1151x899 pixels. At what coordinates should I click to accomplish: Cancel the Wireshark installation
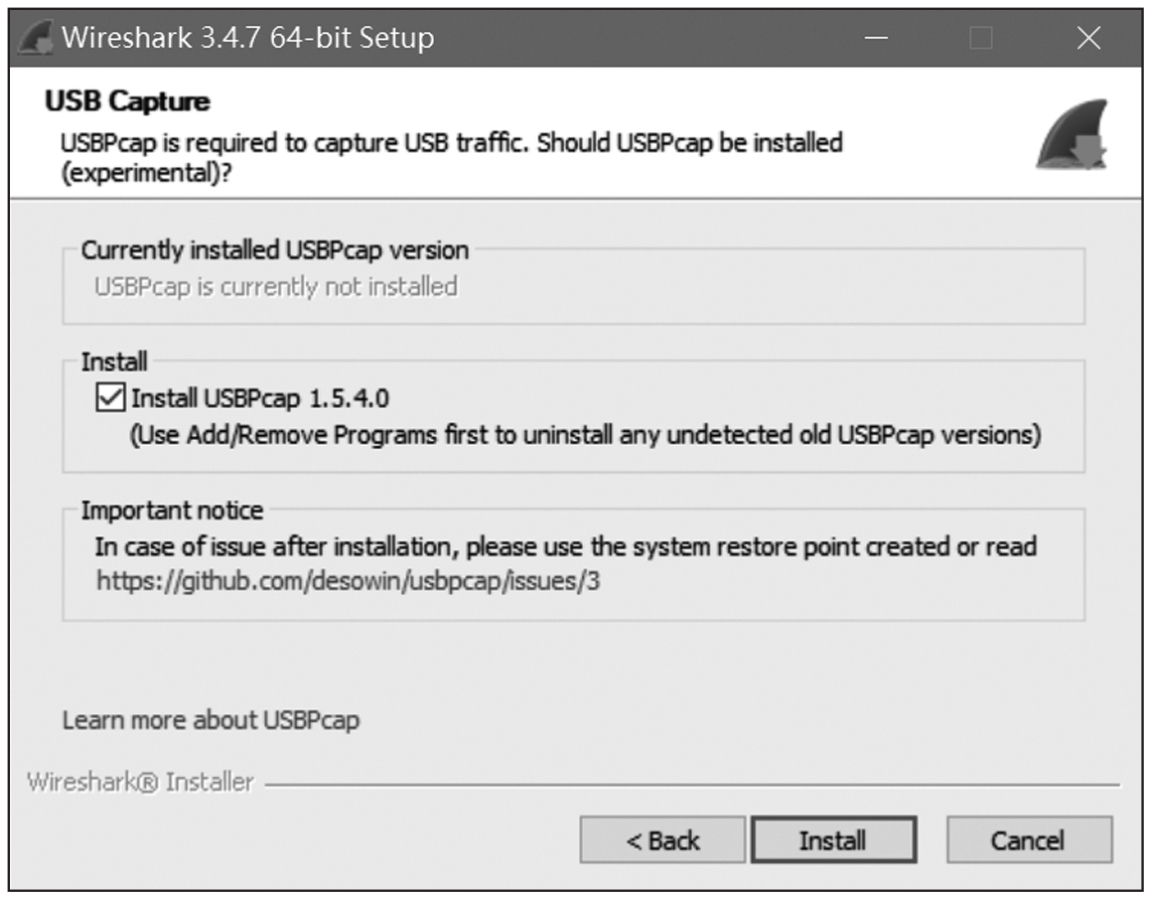click(x=1028, y=840)
